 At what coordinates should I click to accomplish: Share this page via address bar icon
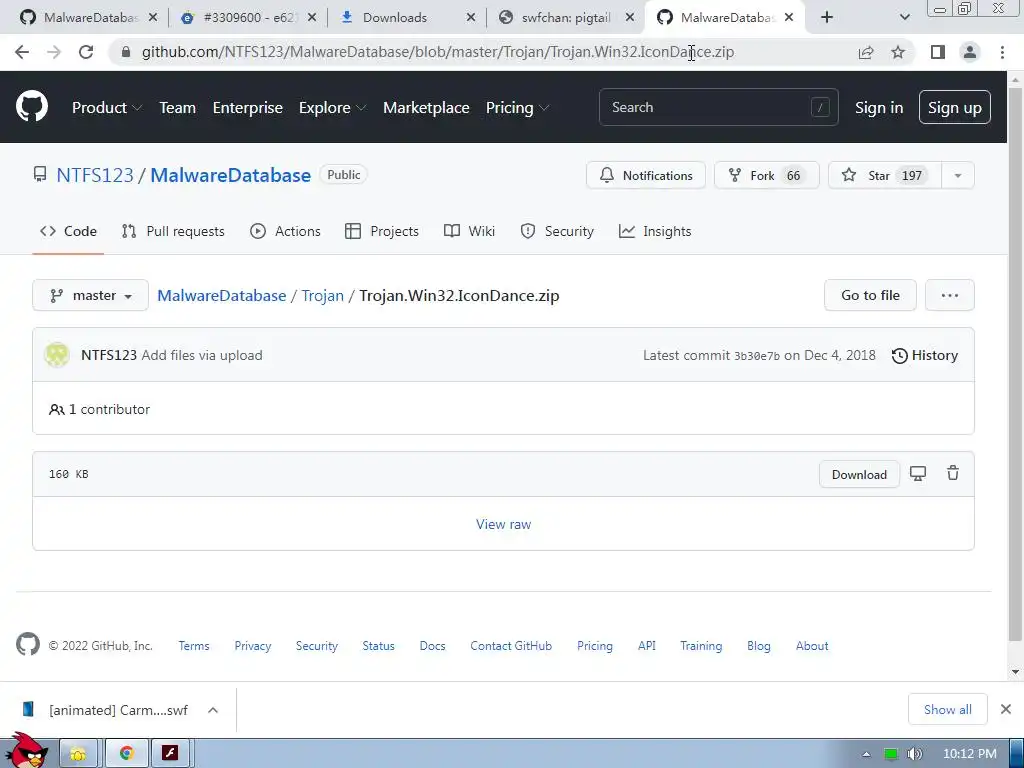coord(866,52)
